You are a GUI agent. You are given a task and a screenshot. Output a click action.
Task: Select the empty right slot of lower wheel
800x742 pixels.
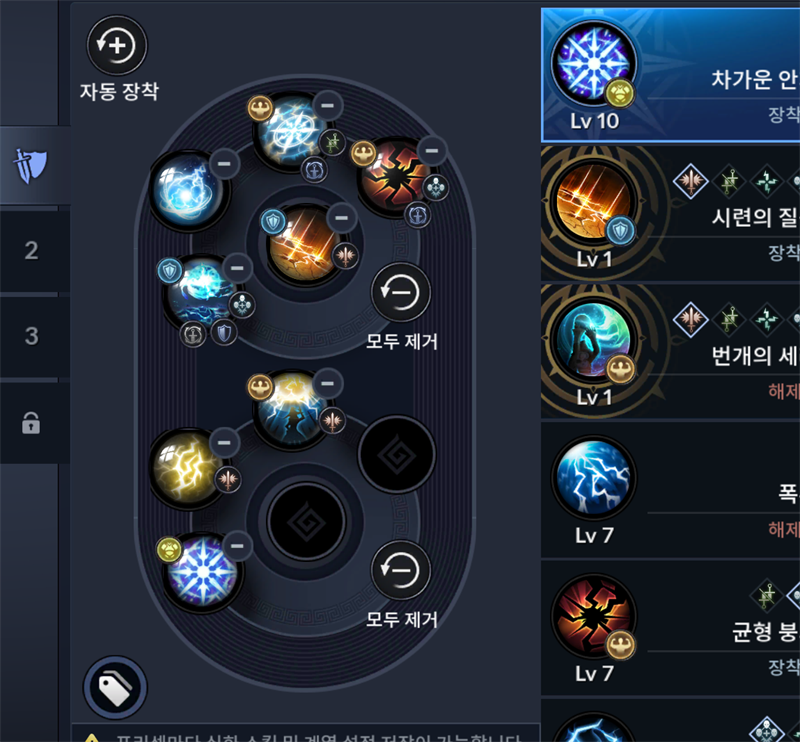[397, 454]
